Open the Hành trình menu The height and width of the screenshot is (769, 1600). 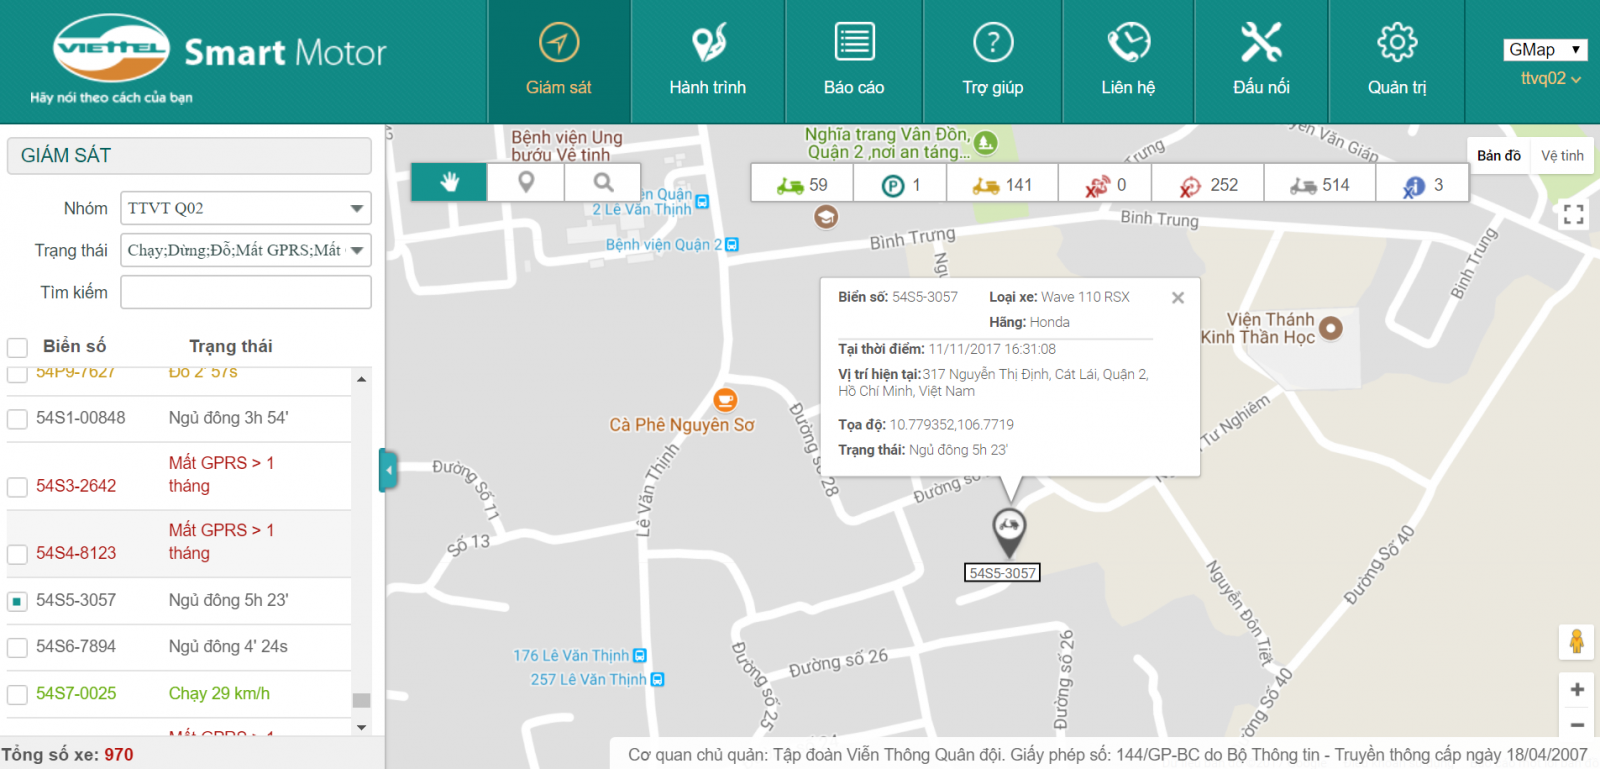707,61
